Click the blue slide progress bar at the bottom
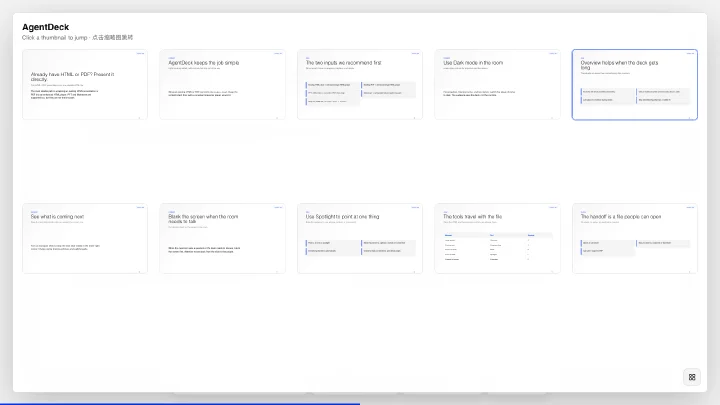 tap(180, 404)
